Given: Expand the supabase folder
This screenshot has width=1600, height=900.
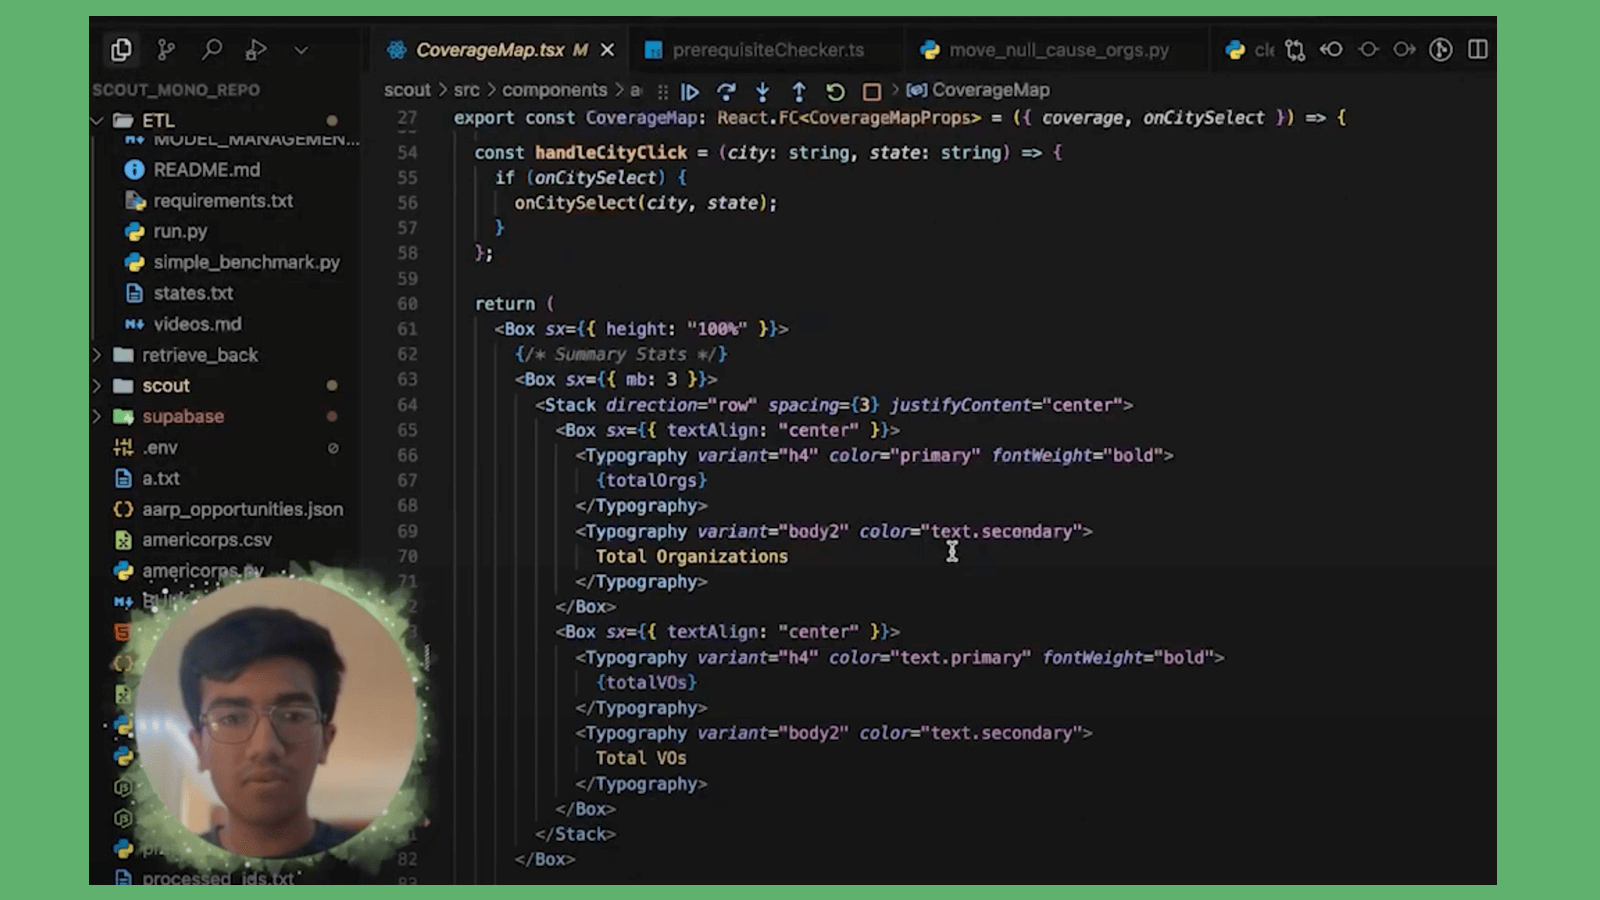Looking at the screenshot, I should 98,416.
